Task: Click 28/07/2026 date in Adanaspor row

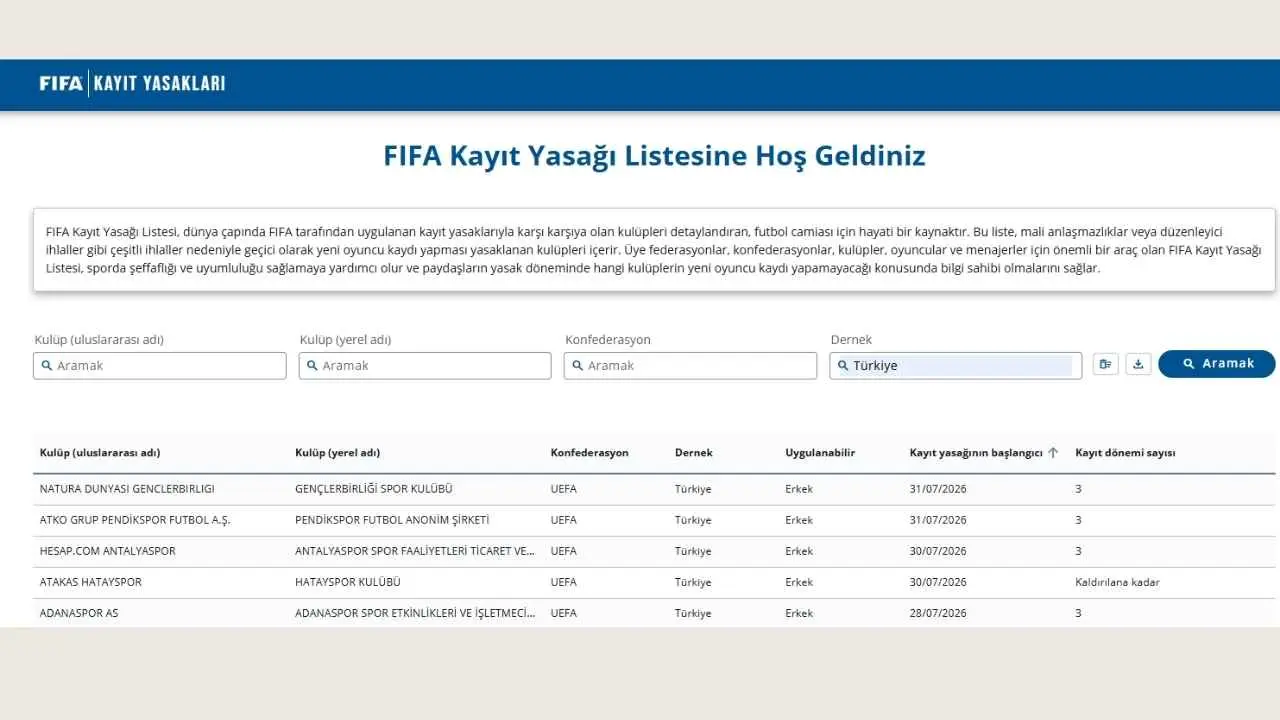Action: point(938,613)
